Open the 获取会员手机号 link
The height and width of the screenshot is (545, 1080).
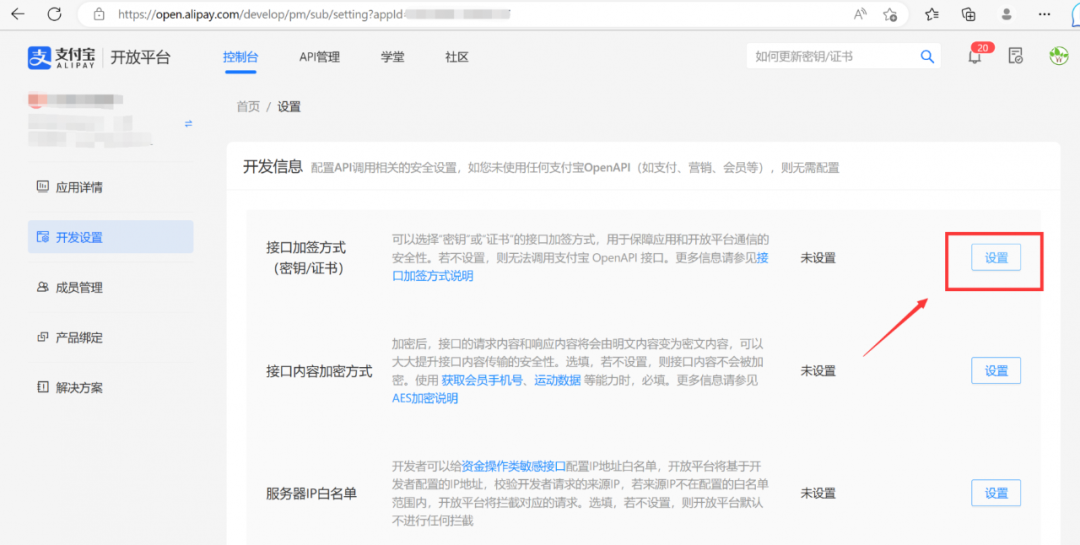pos(481,380)
